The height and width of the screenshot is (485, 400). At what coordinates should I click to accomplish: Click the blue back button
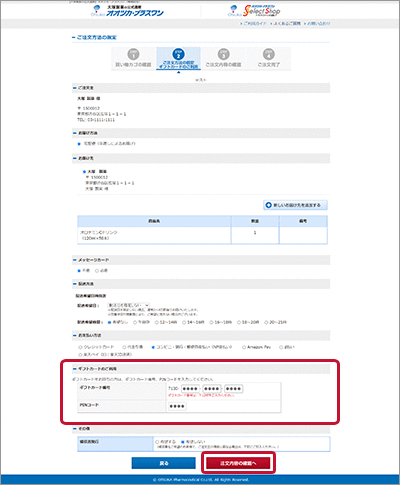tap(164, 463)
